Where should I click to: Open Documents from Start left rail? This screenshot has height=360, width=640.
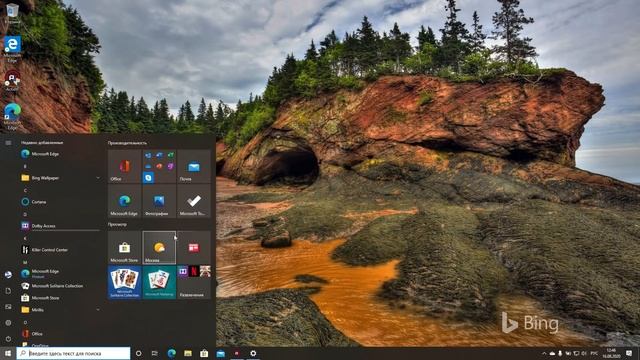(8, 291)
